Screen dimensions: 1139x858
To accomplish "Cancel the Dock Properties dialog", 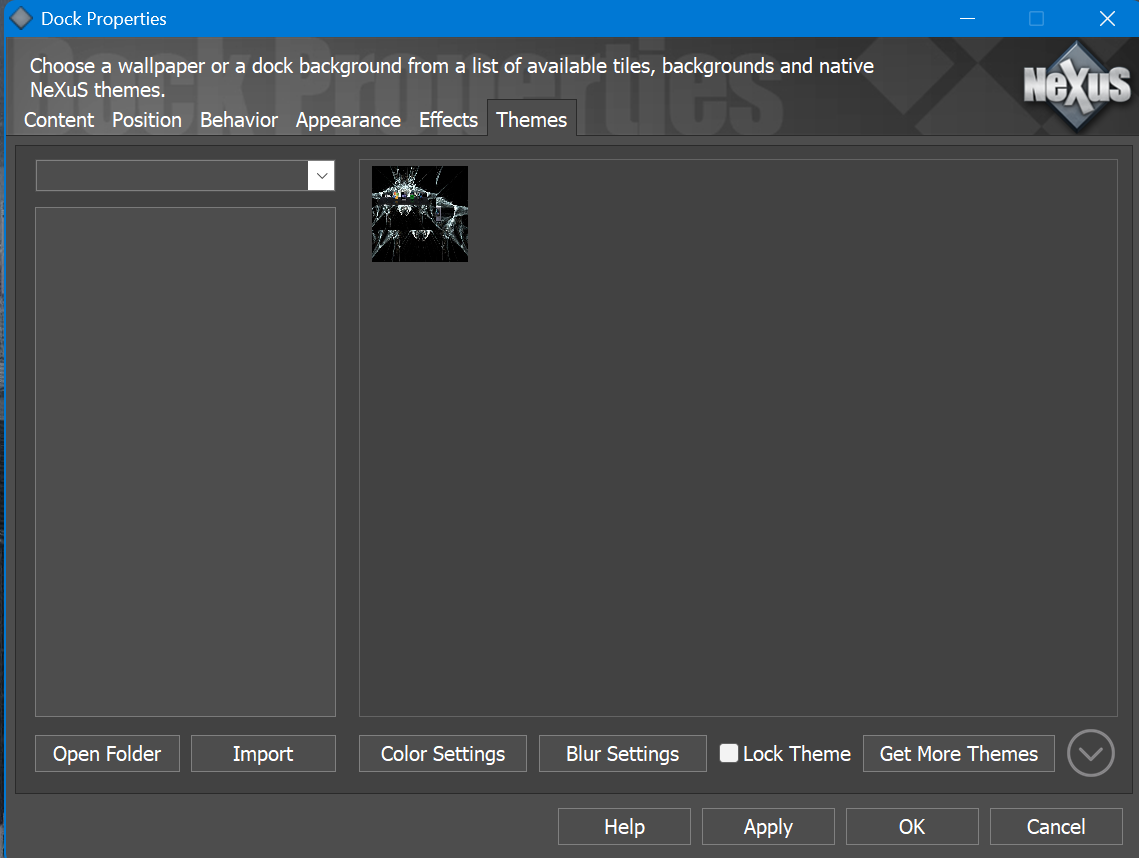I will click(1056, 827).
